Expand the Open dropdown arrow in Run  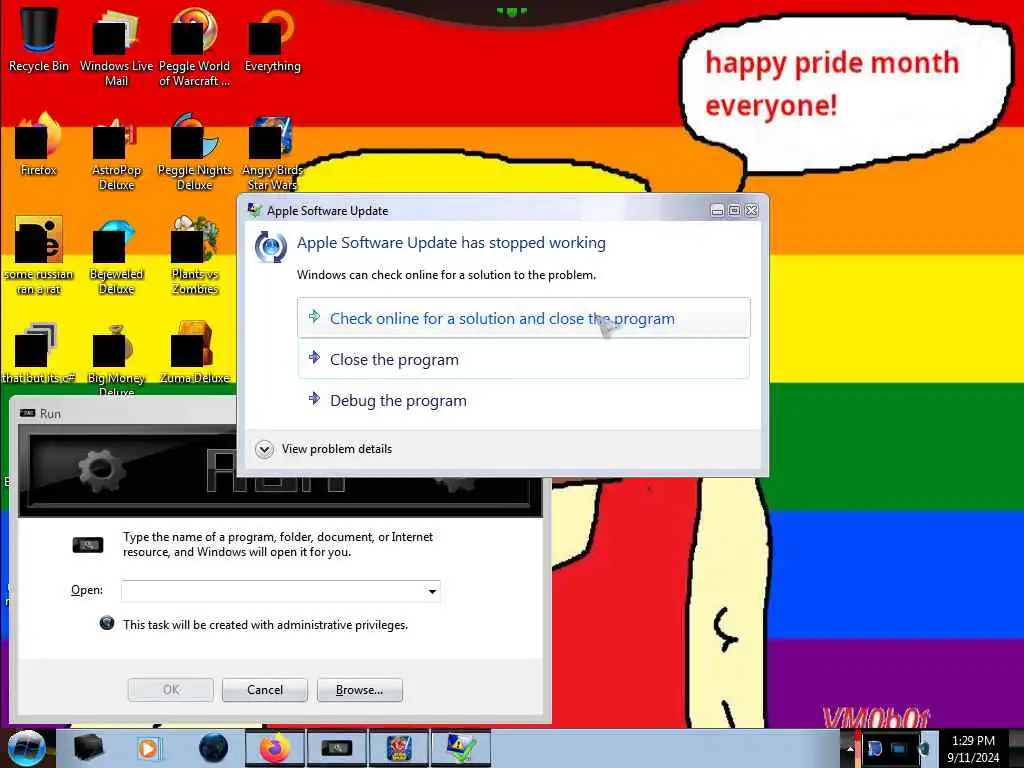(x=432, y=591)
